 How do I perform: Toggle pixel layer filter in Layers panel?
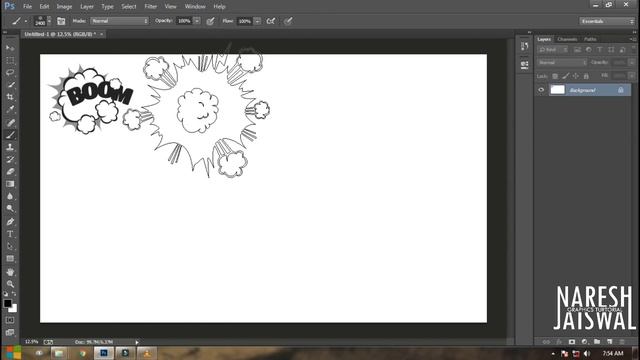click(577, 50)
